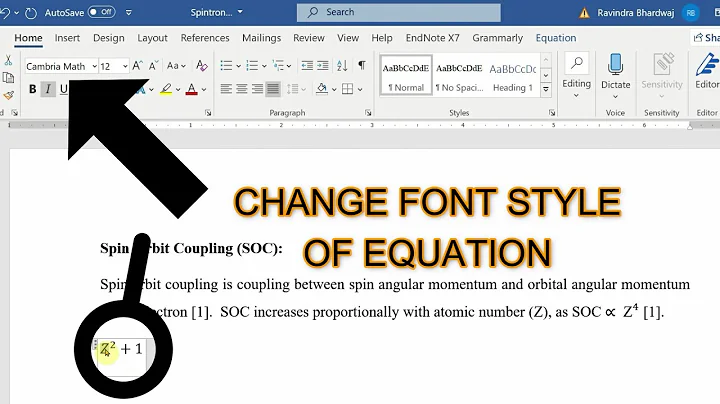Open the Cambria Math font name dropdown

(x=94, y=67)
